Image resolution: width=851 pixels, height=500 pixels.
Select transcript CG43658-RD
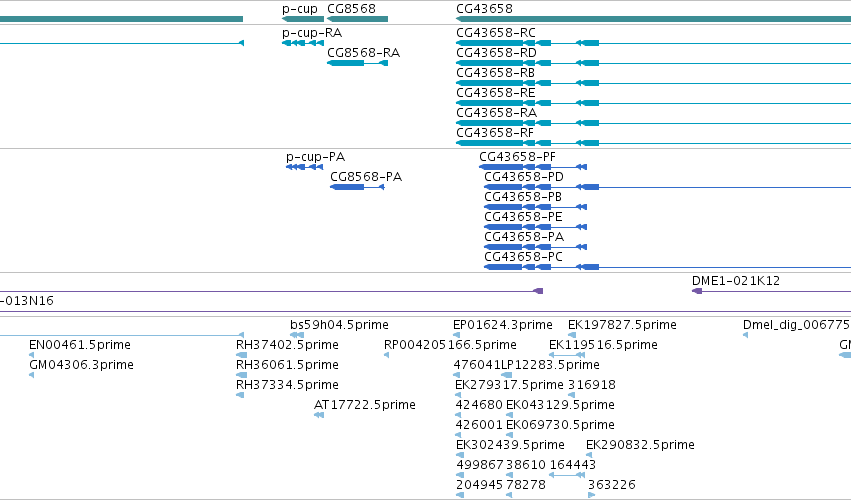496,53
